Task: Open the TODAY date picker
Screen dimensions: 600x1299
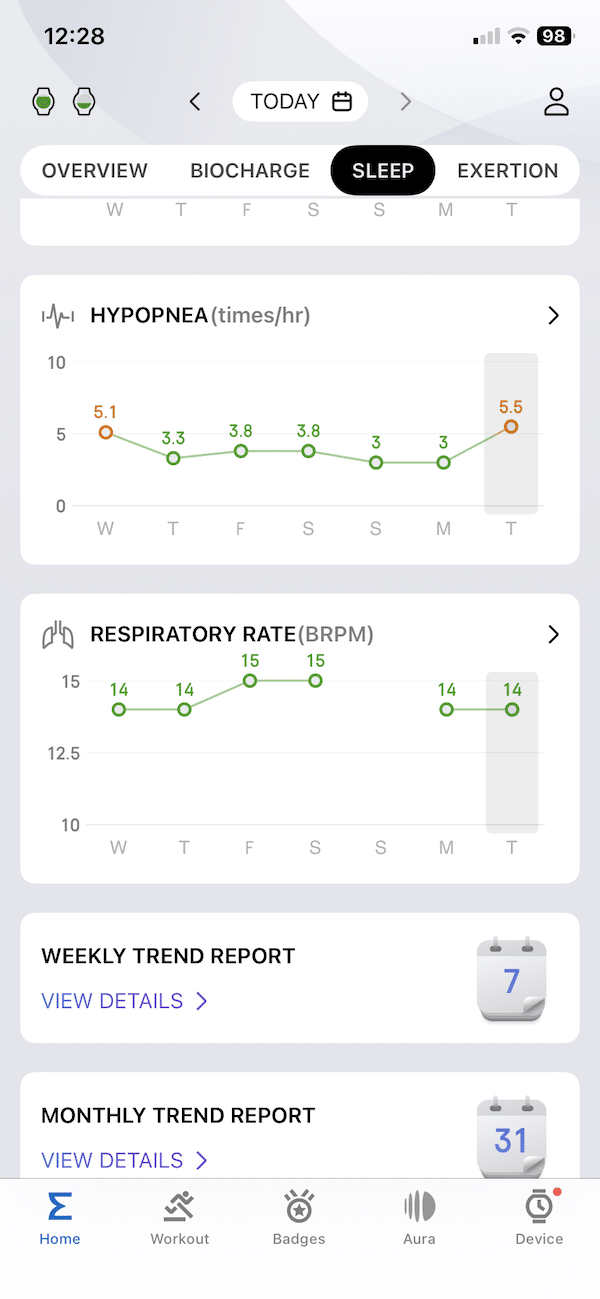Action: tap(300, 101)
